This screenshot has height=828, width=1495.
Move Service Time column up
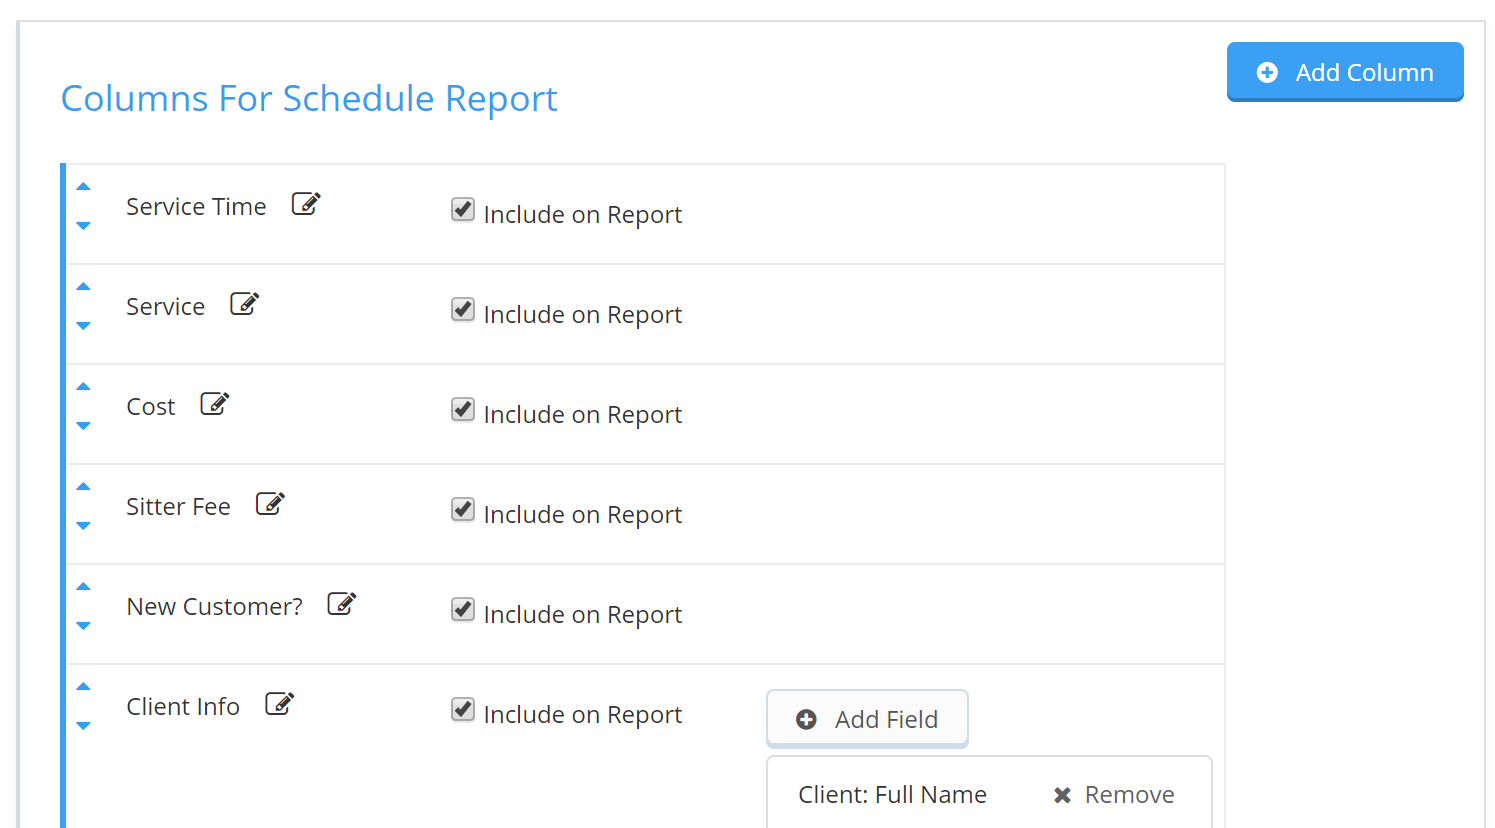point(84,187)
